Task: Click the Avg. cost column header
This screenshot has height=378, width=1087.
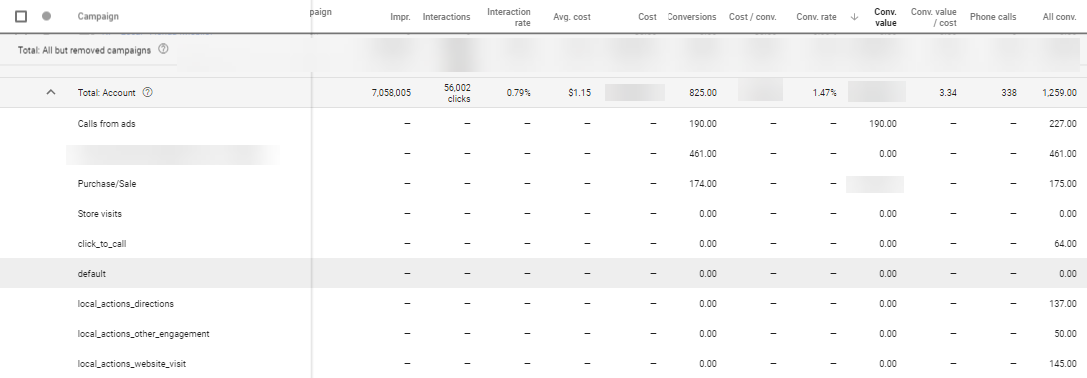Action: (x=572, y=17)
